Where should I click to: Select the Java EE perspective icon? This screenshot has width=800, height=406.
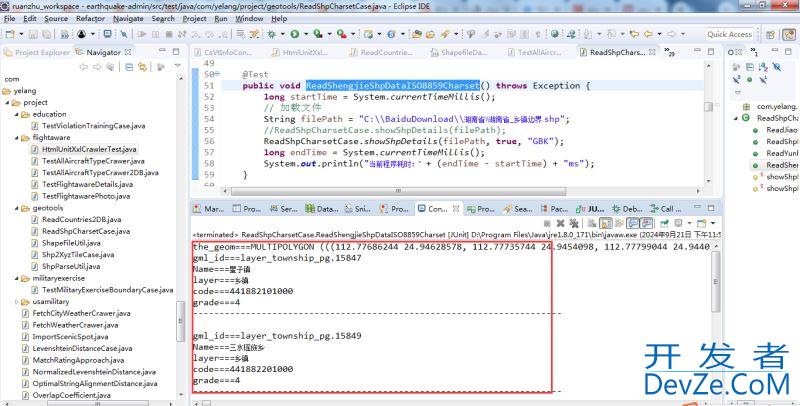click(788, 35)
